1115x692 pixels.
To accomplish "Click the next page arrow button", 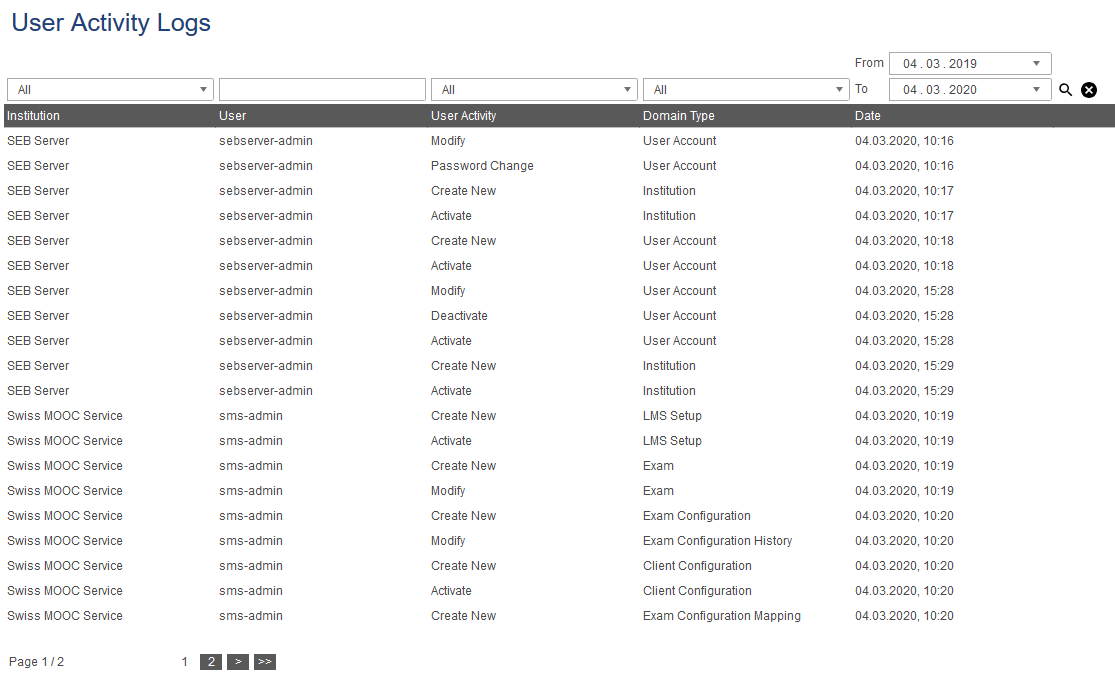I will point(238,662).
